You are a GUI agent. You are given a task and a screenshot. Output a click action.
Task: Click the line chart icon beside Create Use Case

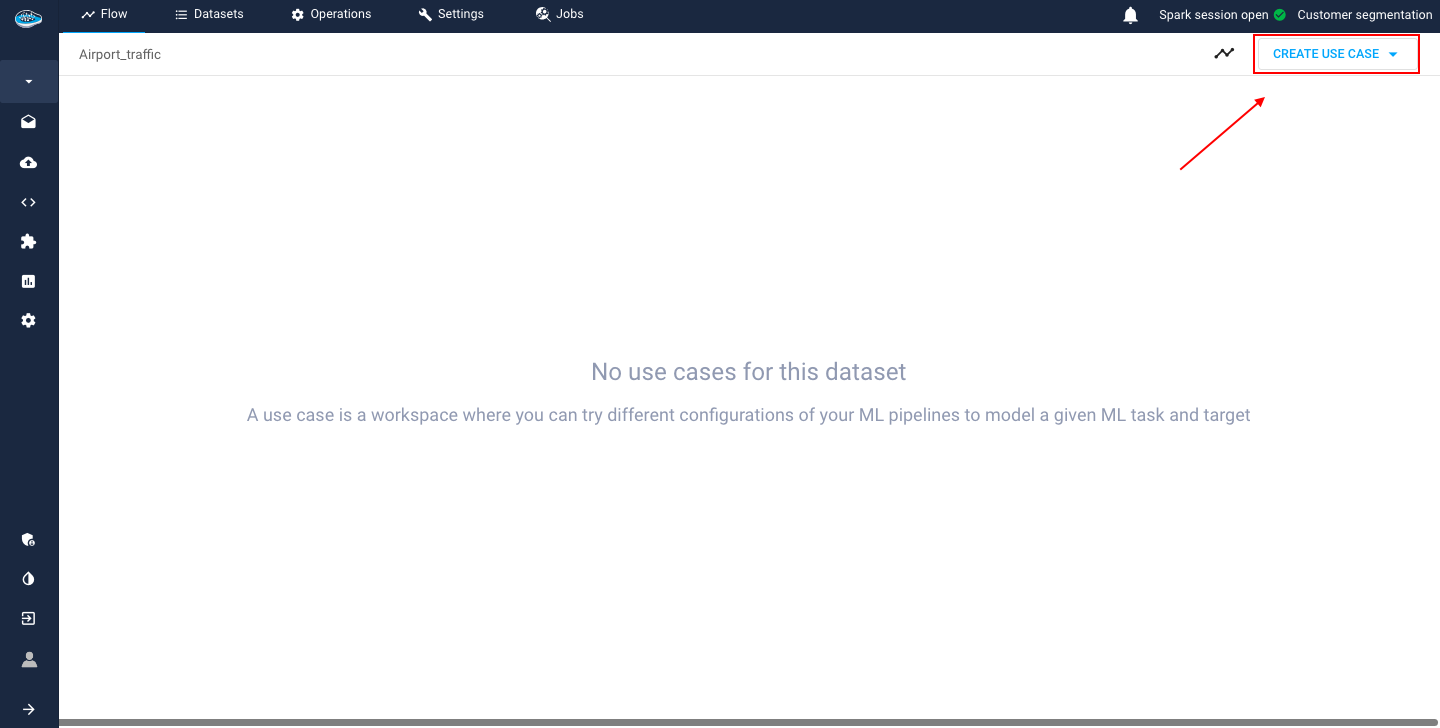pos(1224,54)
